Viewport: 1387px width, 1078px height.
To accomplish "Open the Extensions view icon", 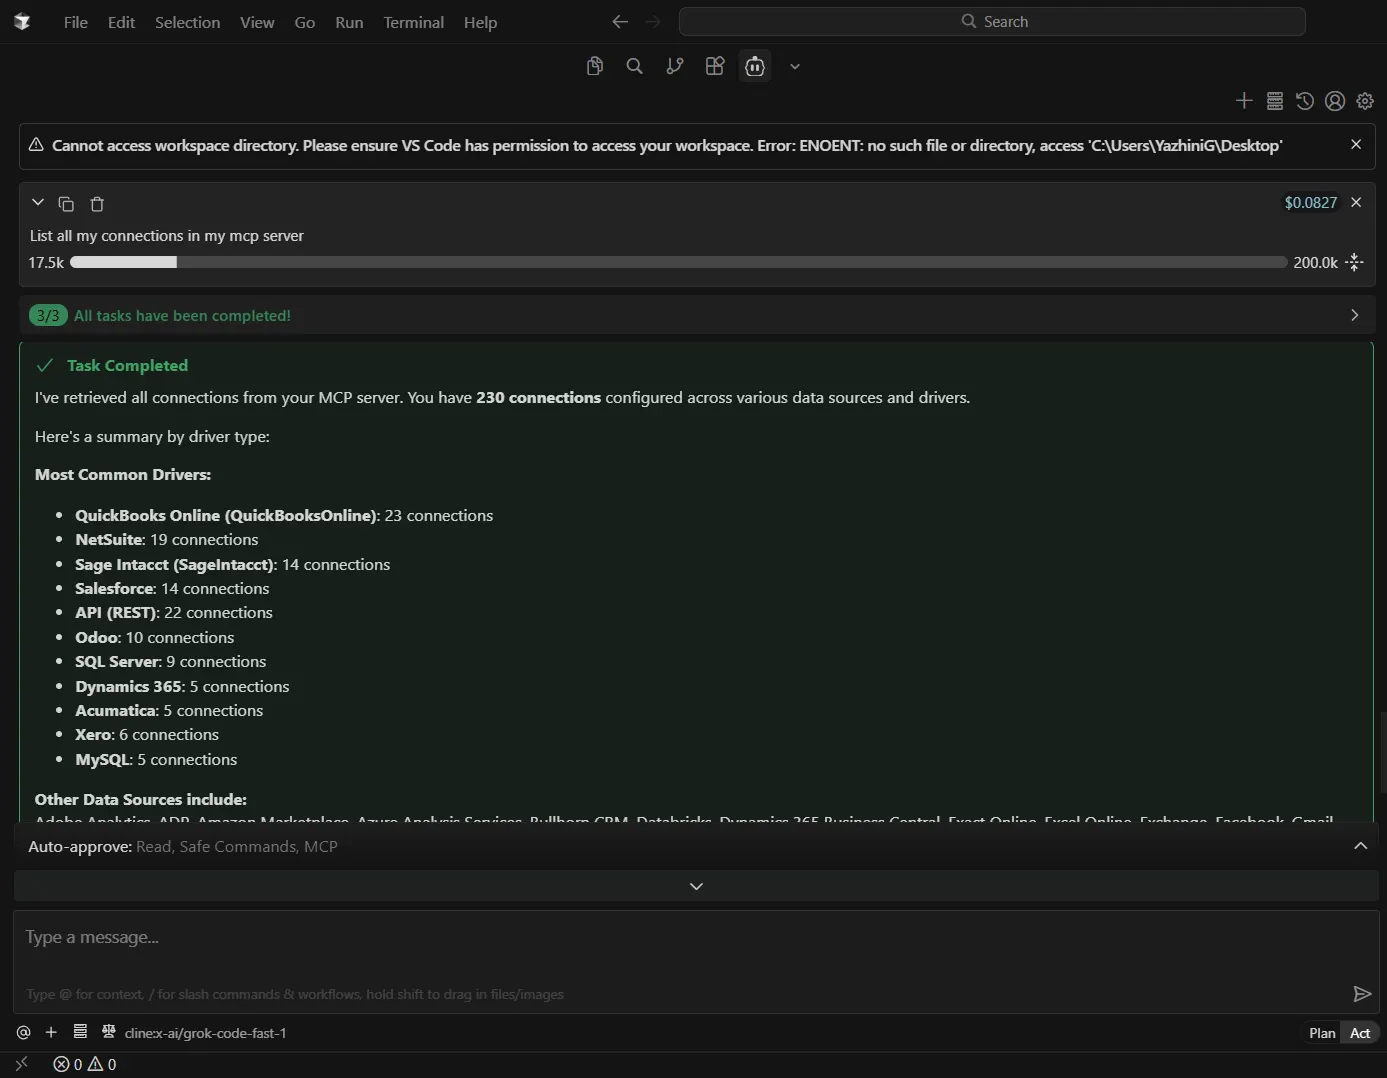I will [x=714, y=66].
